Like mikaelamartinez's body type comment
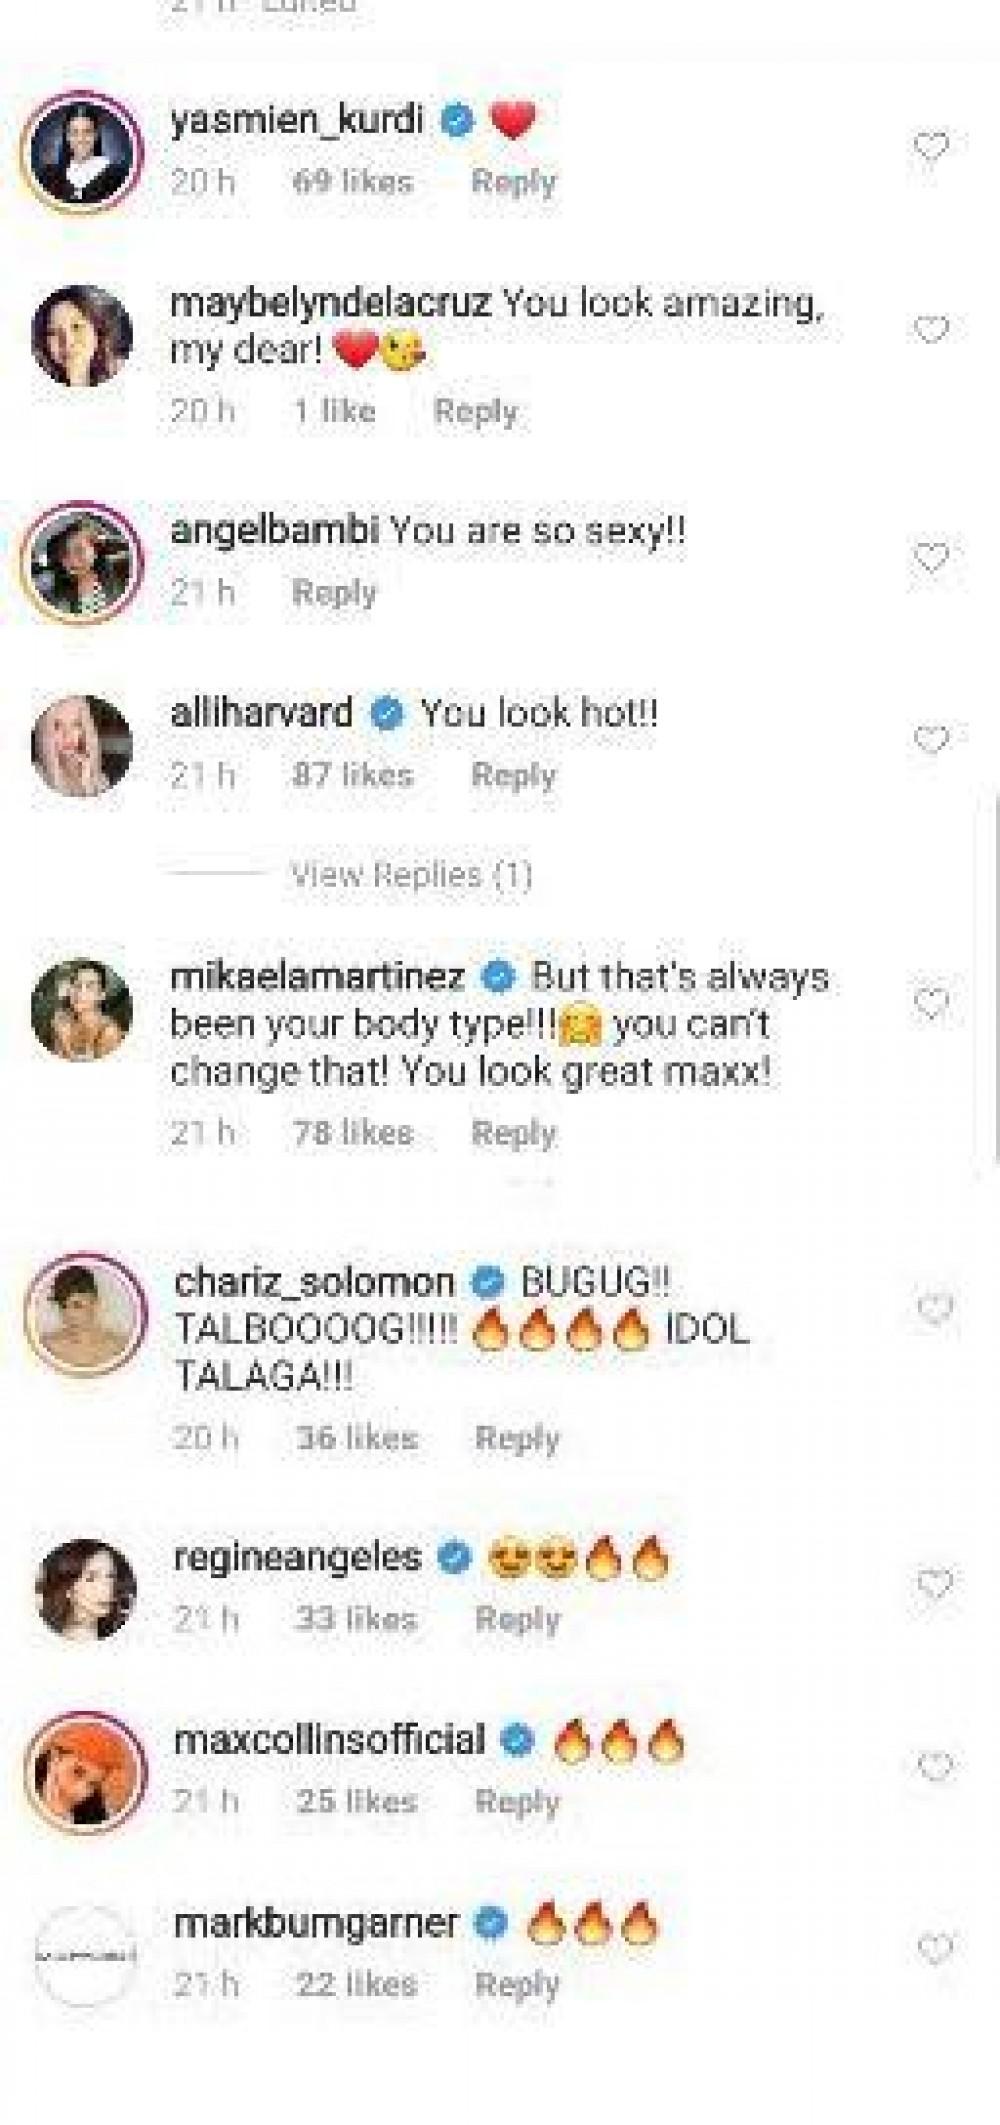Image resolution: width=1000 pixels, height=2125 pixels. pyautogui.click(x=931, y=1002)
